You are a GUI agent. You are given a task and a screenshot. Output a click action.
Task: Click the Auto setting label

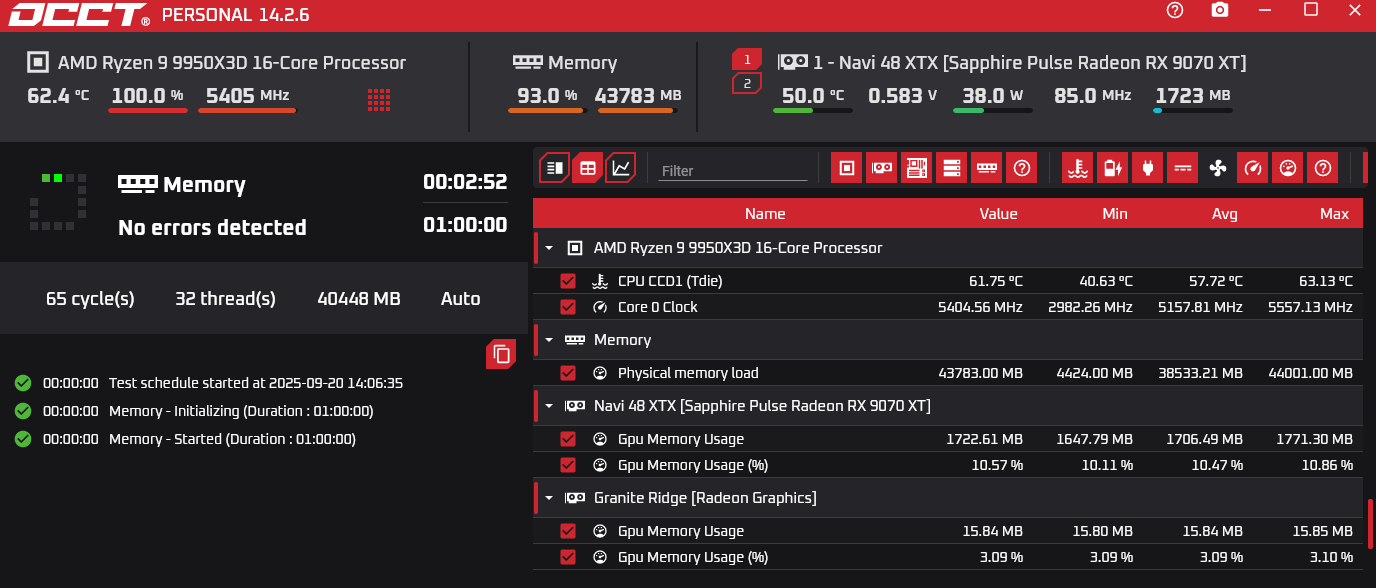point(460,298)
